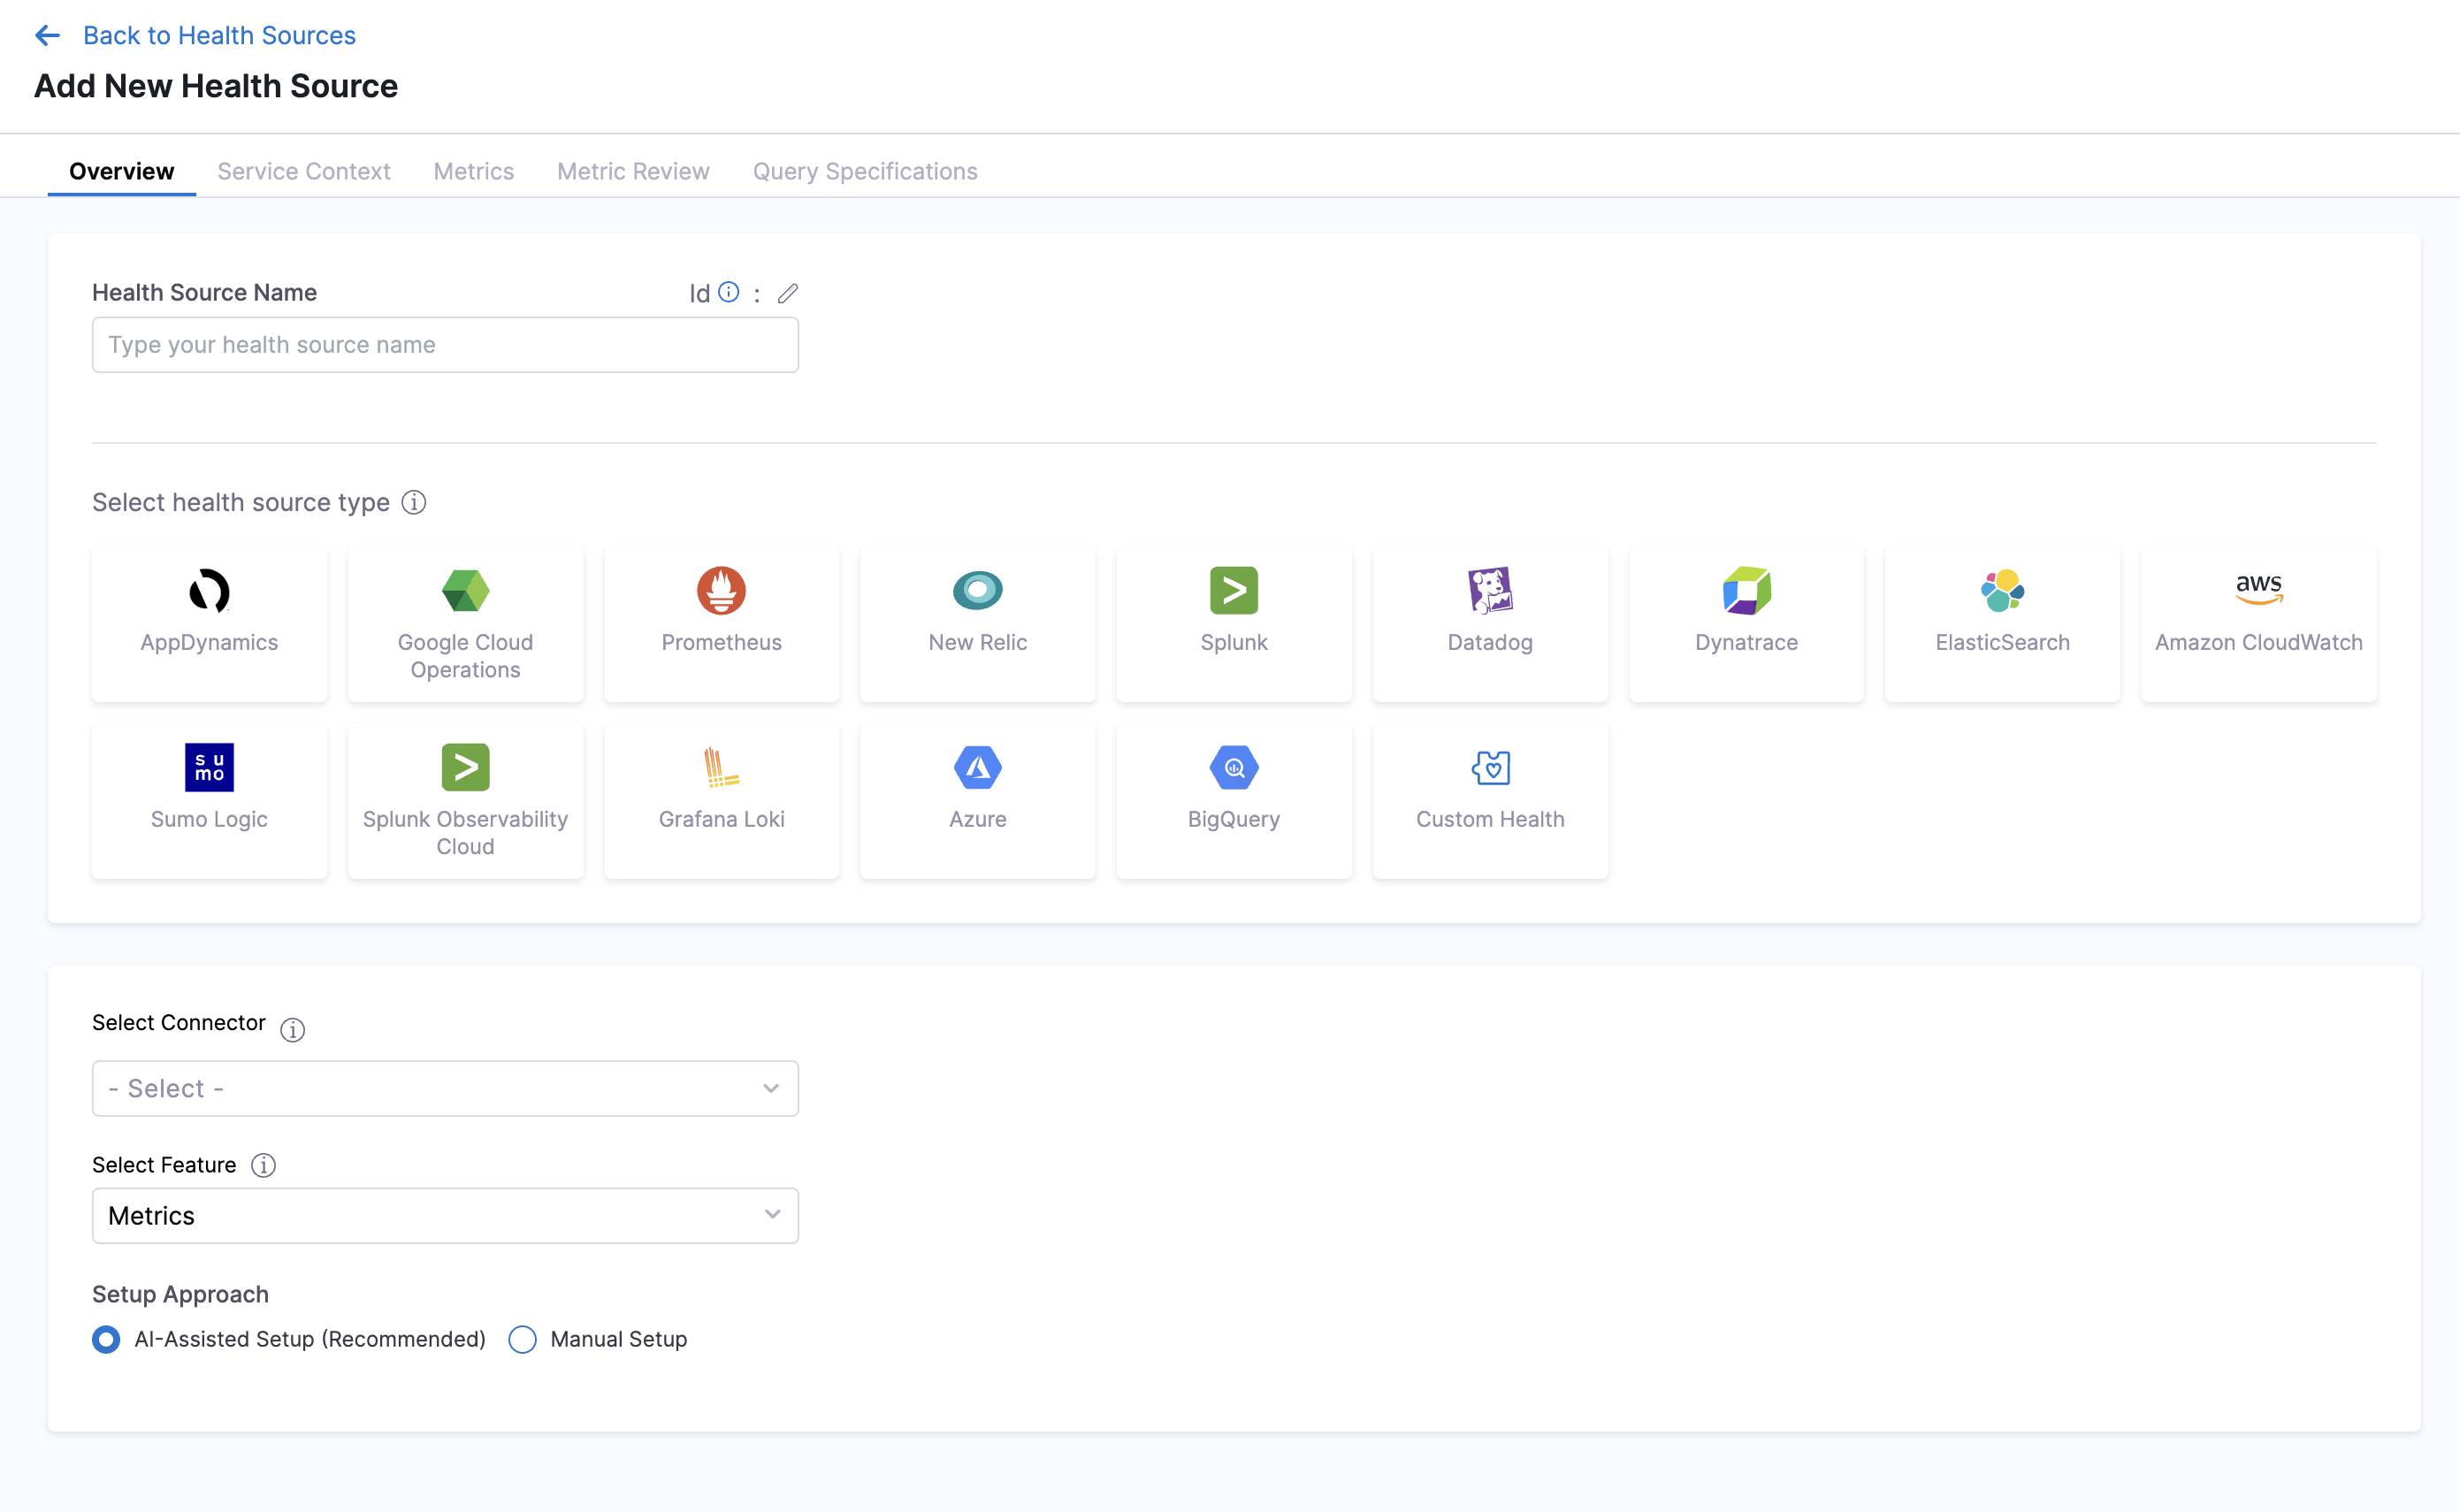Click the Prometheus label text

721,642
